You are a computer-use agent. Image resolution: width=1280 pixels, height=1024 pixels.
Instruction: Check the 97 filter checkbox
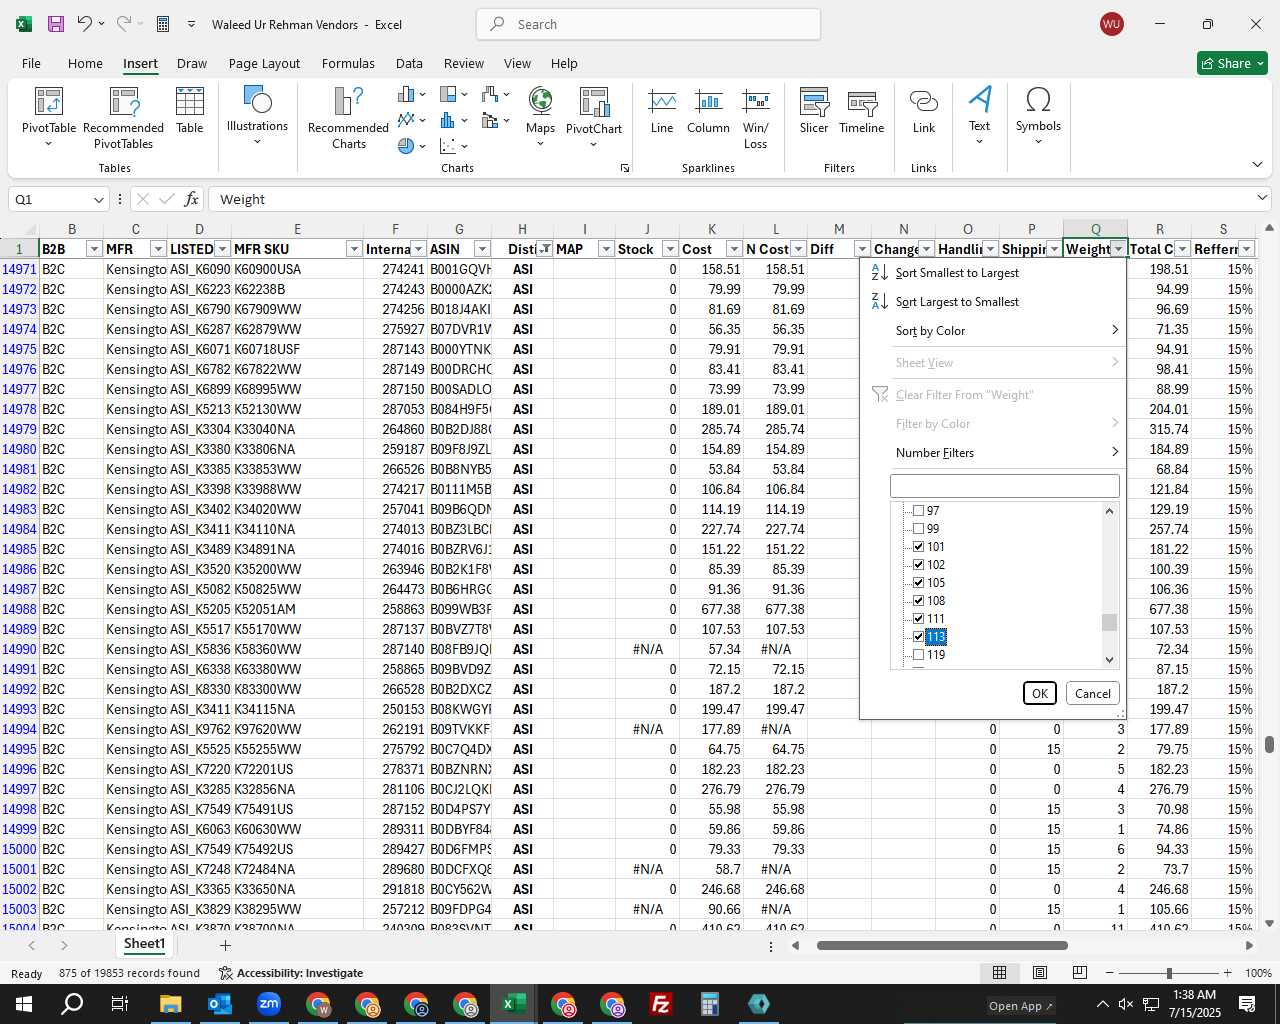(918, 511)
